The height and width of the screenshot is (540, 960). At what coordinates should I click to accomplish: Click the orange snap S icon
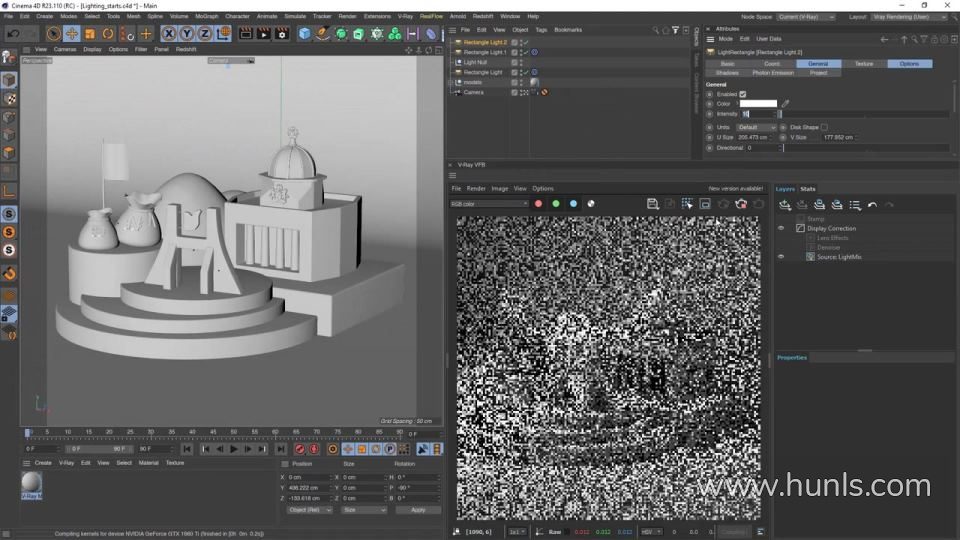point(9,232)
